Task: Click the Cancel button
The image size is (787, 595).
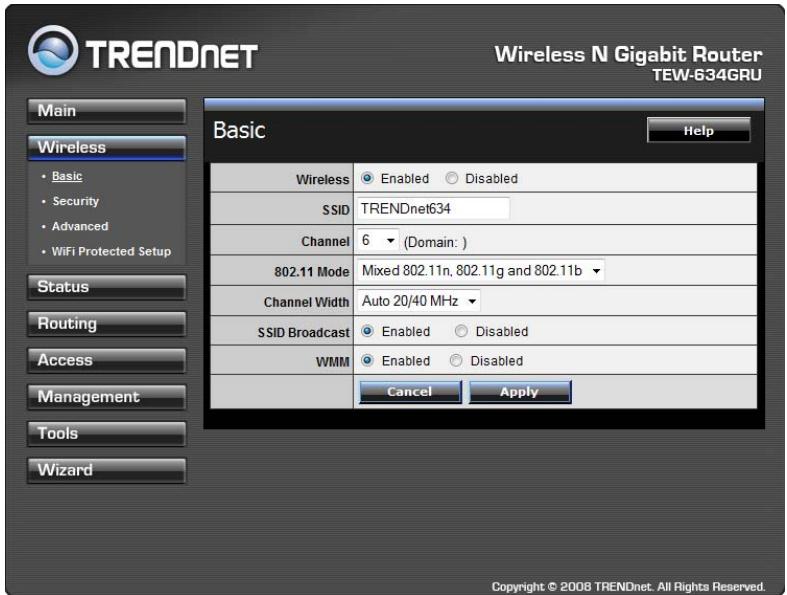Action: 410,392
